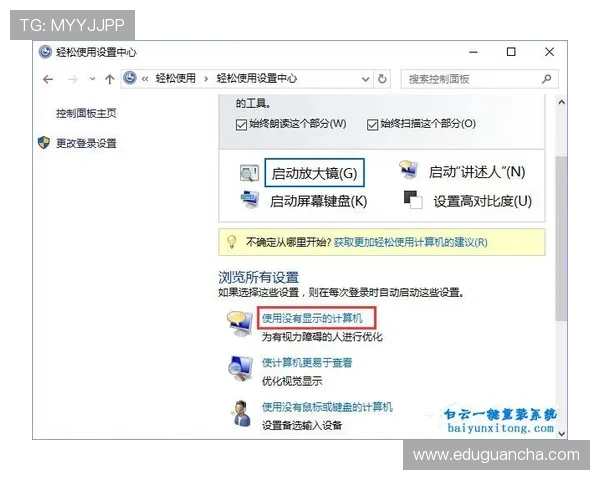Open 使用没有显示的计算机 link
The image size is (600, 480).
312,318
